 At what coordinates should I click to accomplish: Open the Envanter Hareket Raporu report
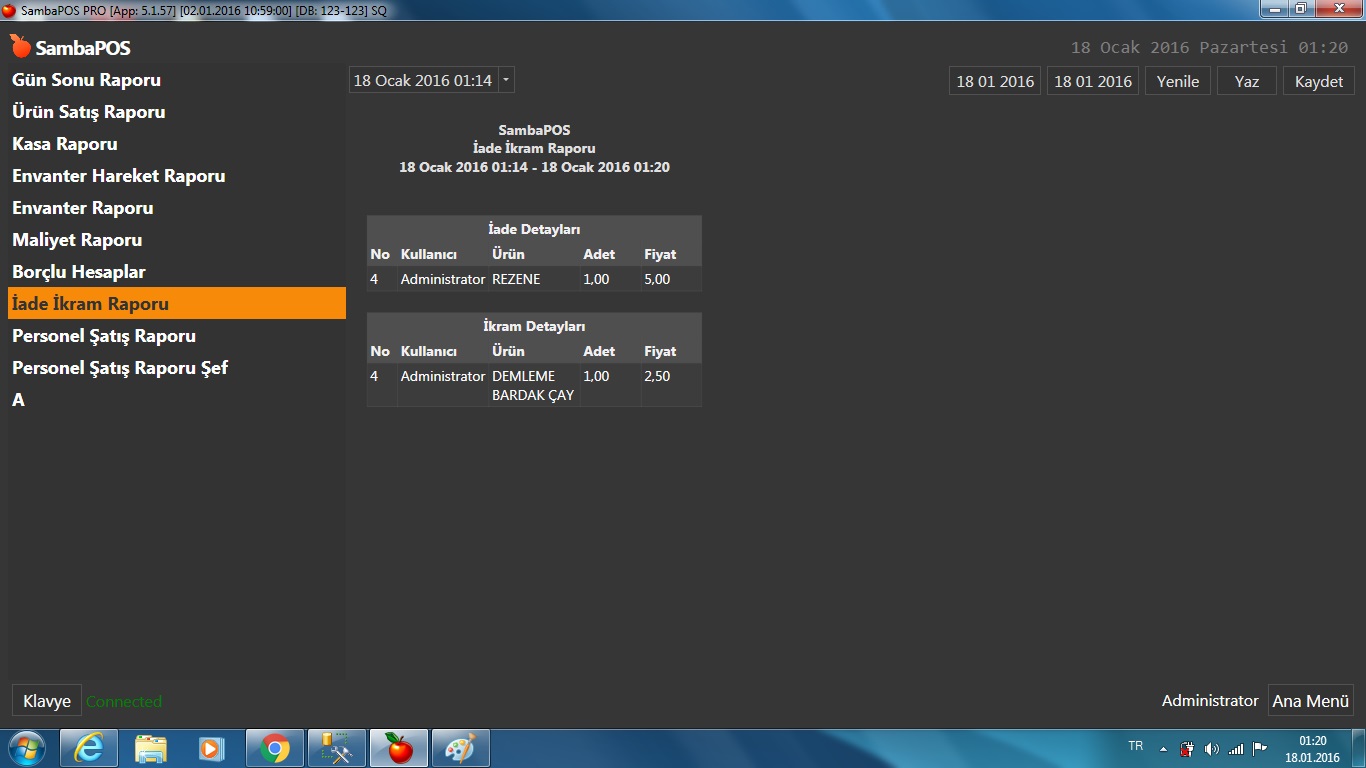click(118, 176)
